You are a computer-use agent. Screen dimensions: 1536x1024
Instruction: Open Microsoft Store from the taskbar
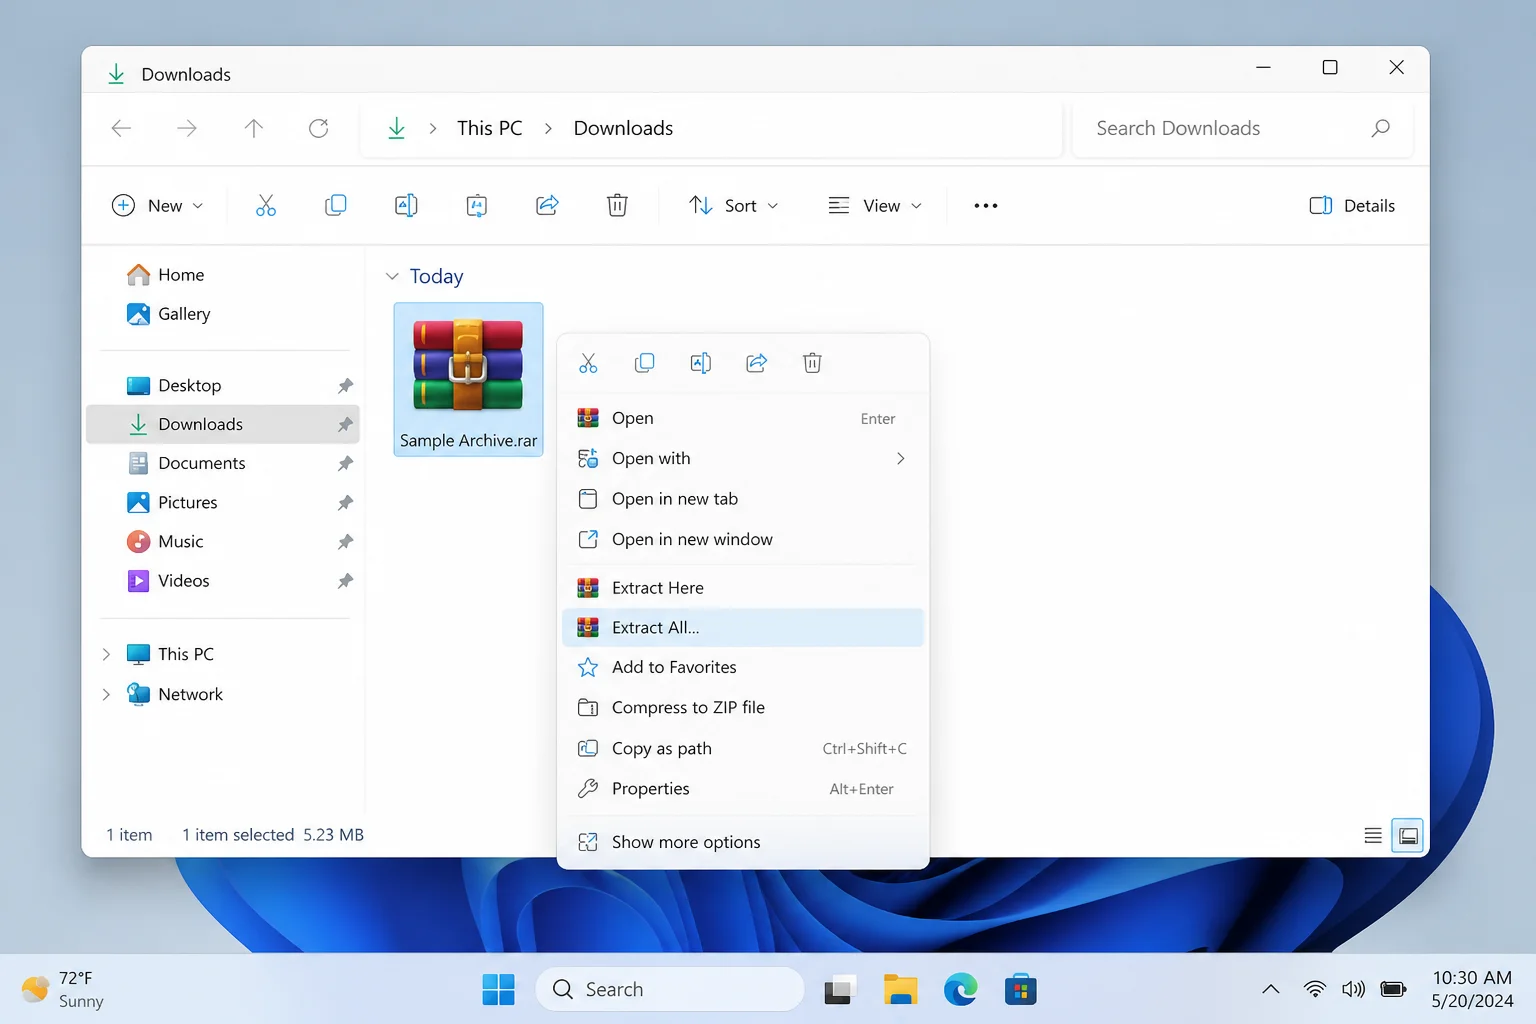click(x=1021, y=989)
